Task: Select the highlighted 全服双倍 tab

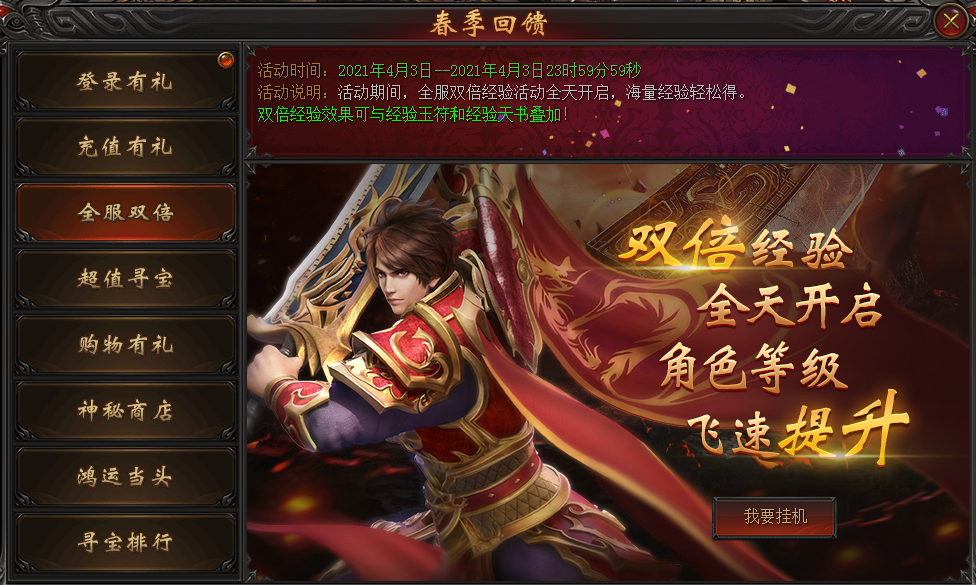Action: tap(125, 213)
